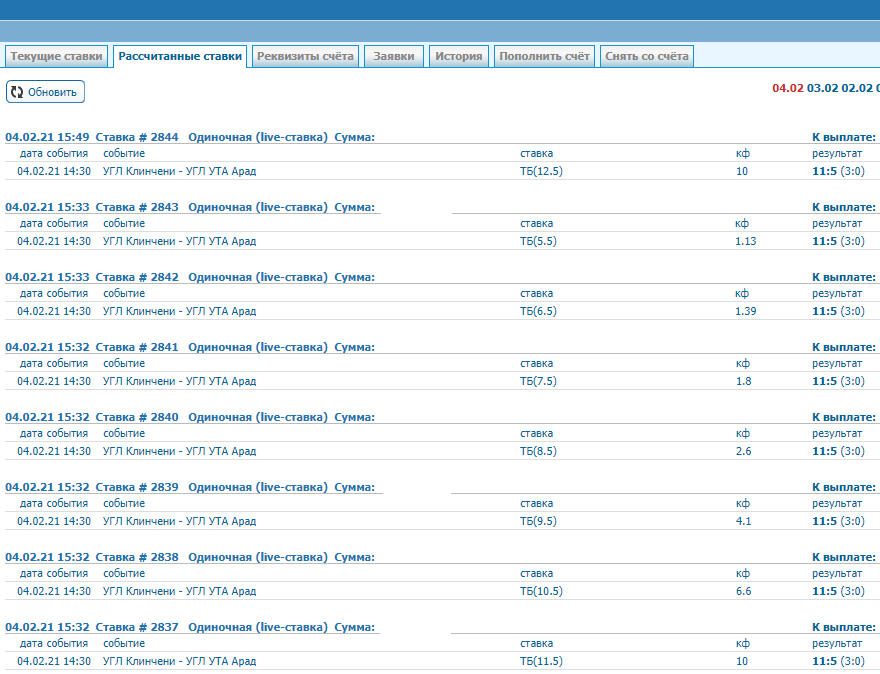This screenshot has width=880, height=674.
Task: Select the Рассчитанные ставки tab
Action: pos(180,56)
